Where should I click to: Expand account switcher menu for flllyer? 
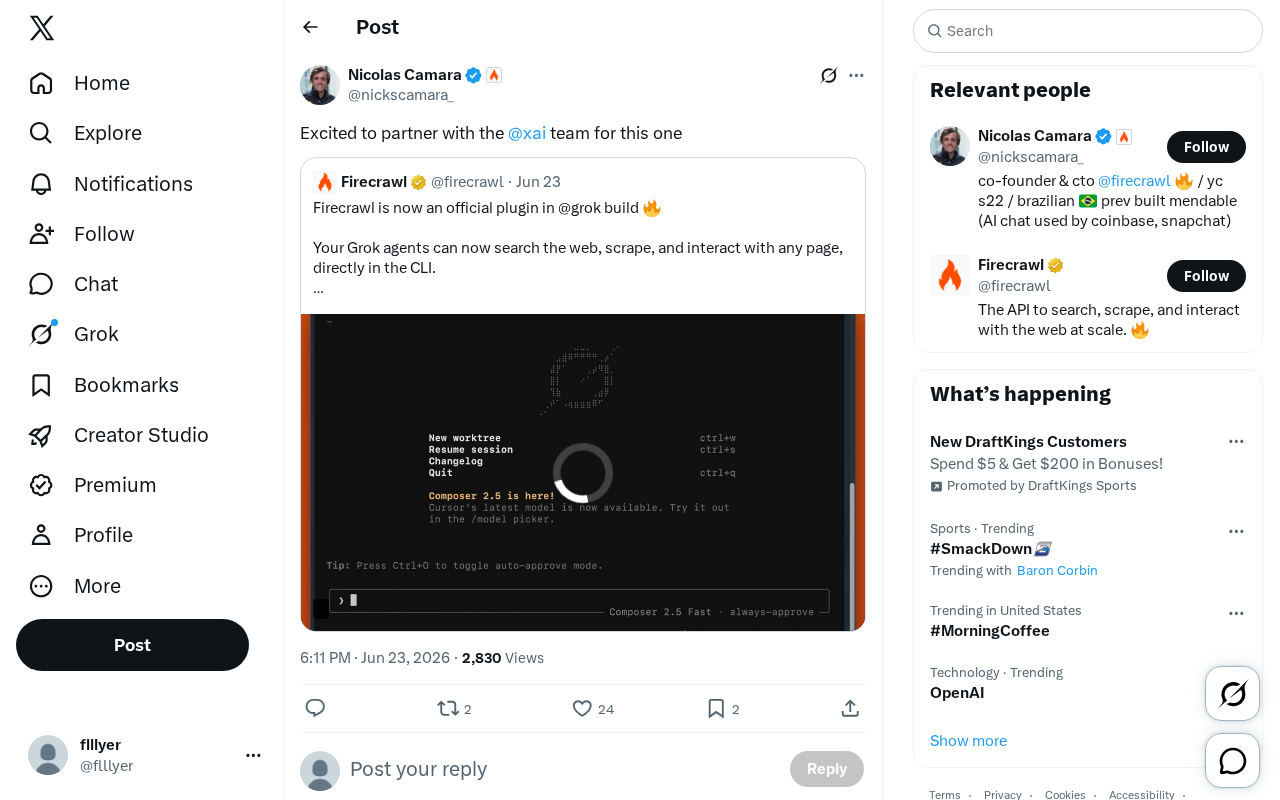(x=253, y=756)
